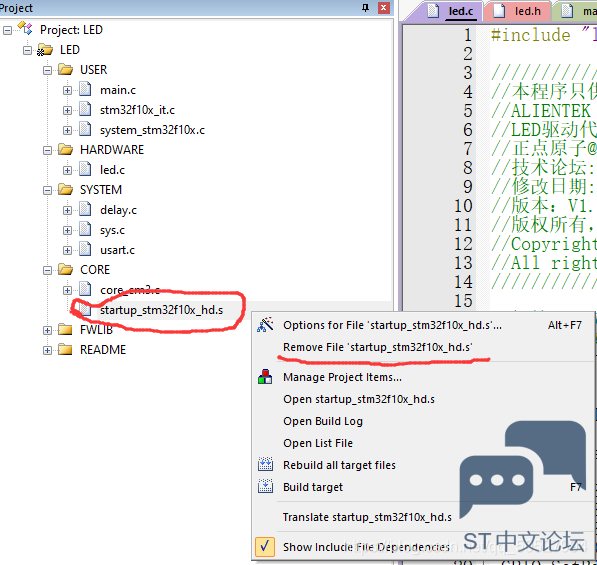597x565 pixels.
Task: Click the SYSTEM group folder icon
Action: 65,189
